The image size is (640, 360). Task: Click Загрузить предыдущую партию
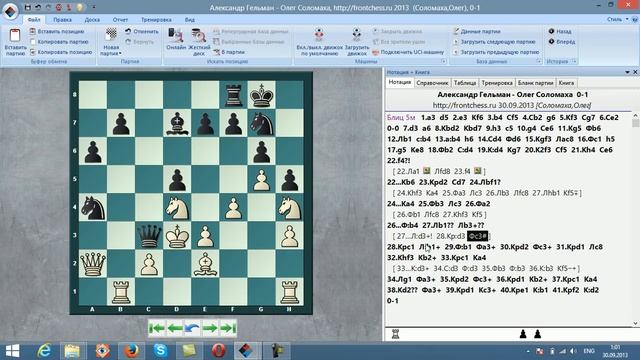click(x=496, y=52)
